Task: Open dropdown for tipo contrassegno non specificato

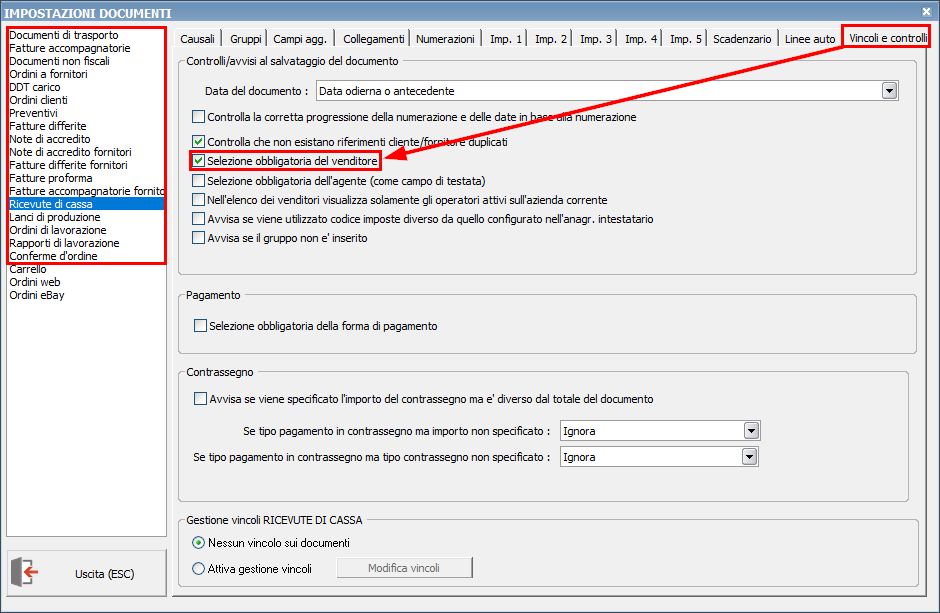Action: [749, 457]
